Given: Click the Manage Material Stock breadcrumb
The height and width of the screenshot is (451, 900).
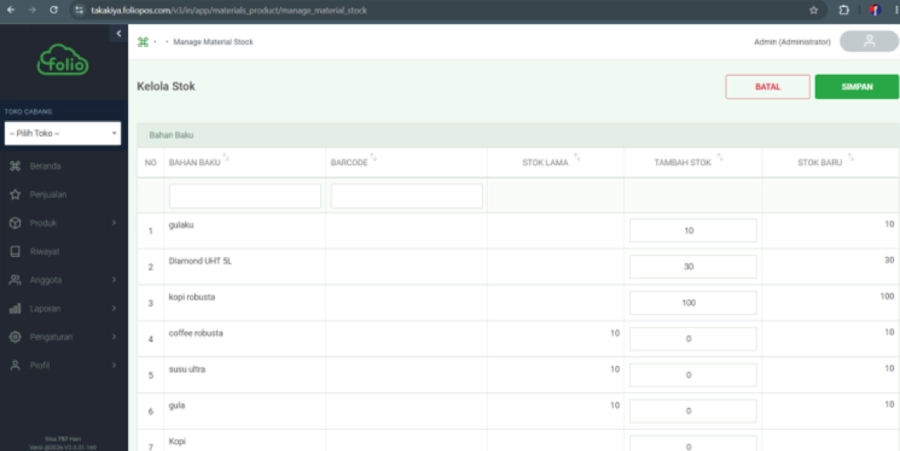Looking at the screenshot, I should [x=213, y=42].
